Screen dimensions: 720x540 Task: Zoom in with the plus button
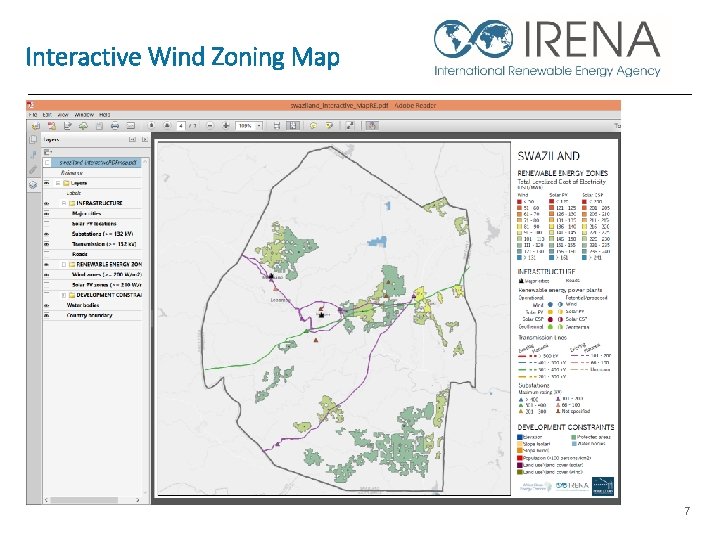click(225, 125)
